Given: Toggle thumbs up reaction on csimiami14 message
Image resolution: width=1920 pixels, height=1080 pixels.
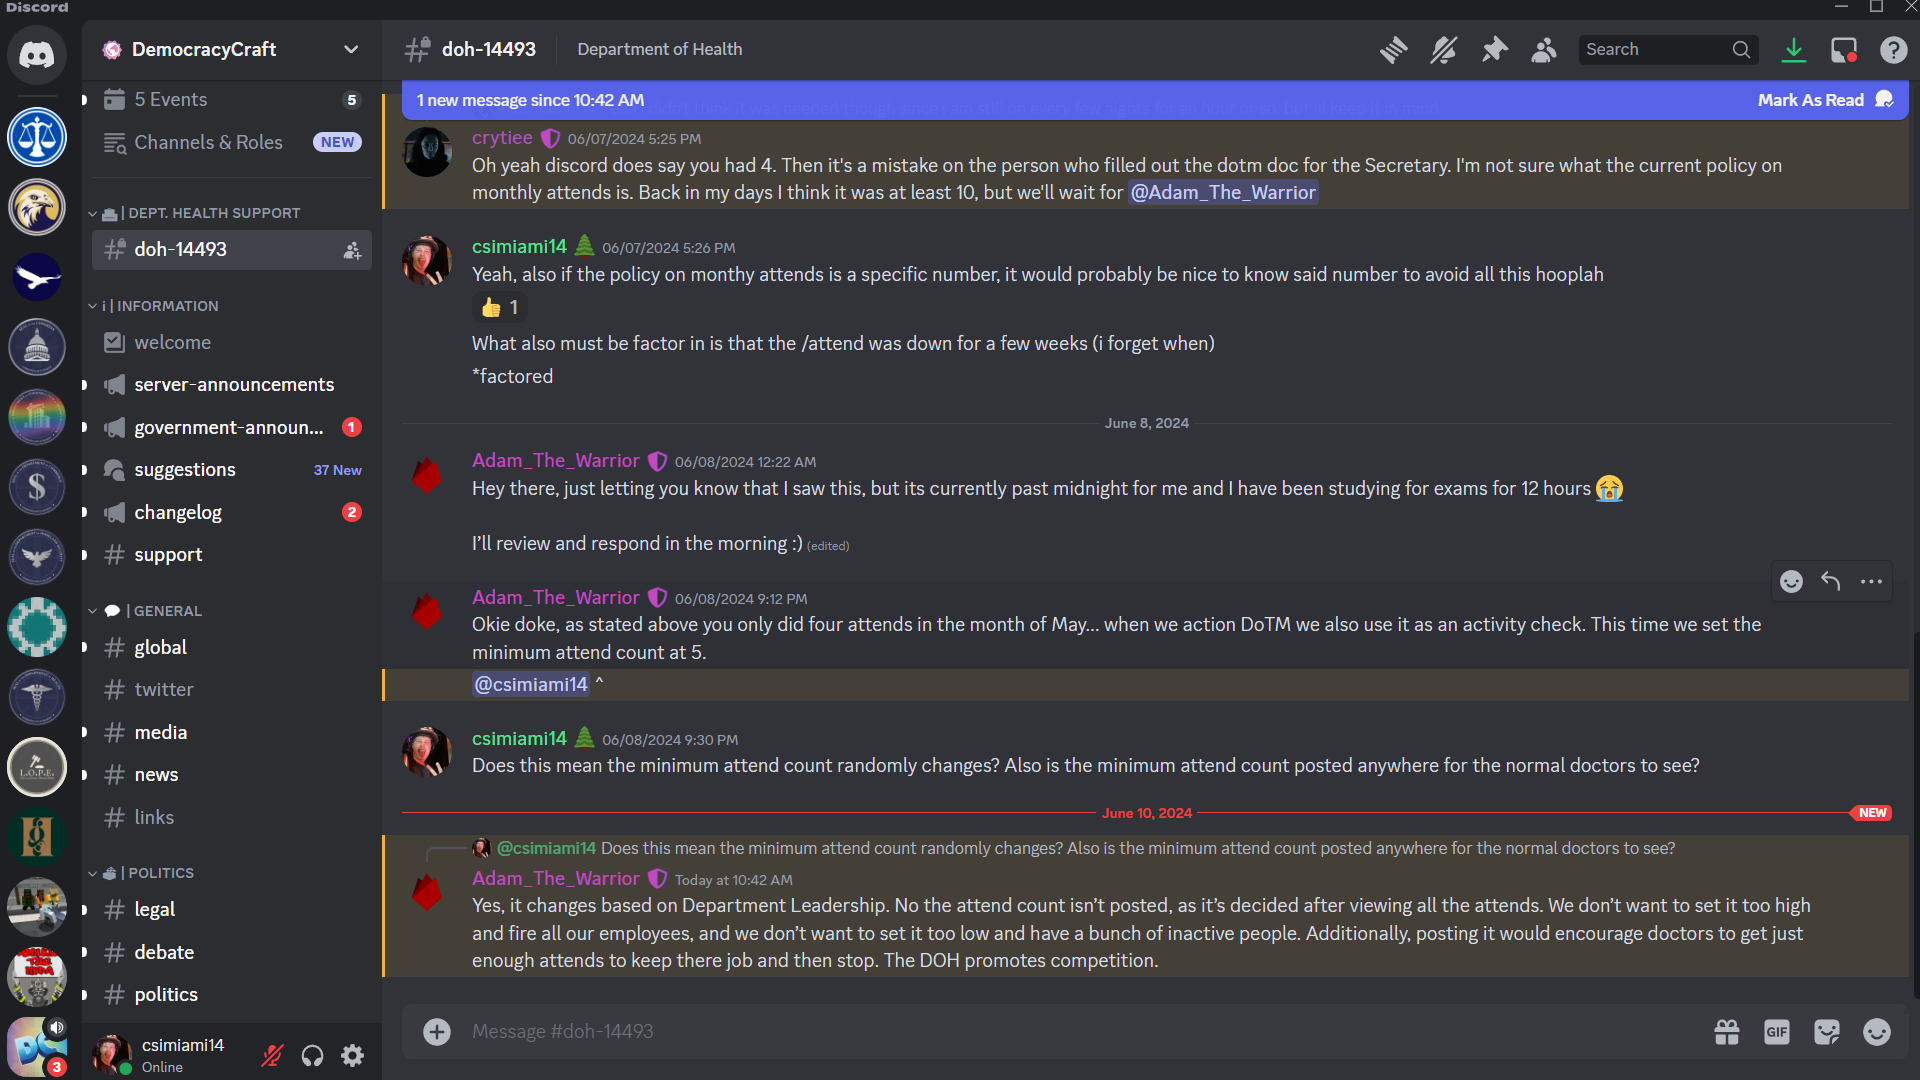Looking at the screenshot, I should point(500,307).
